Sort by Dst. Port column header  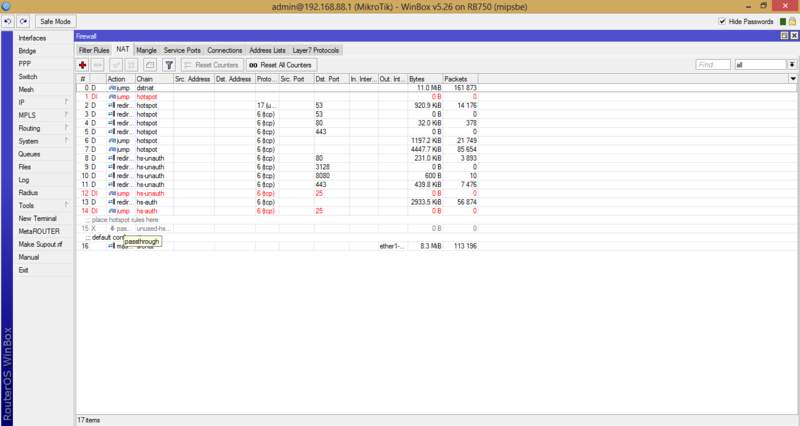click(331, 79)
